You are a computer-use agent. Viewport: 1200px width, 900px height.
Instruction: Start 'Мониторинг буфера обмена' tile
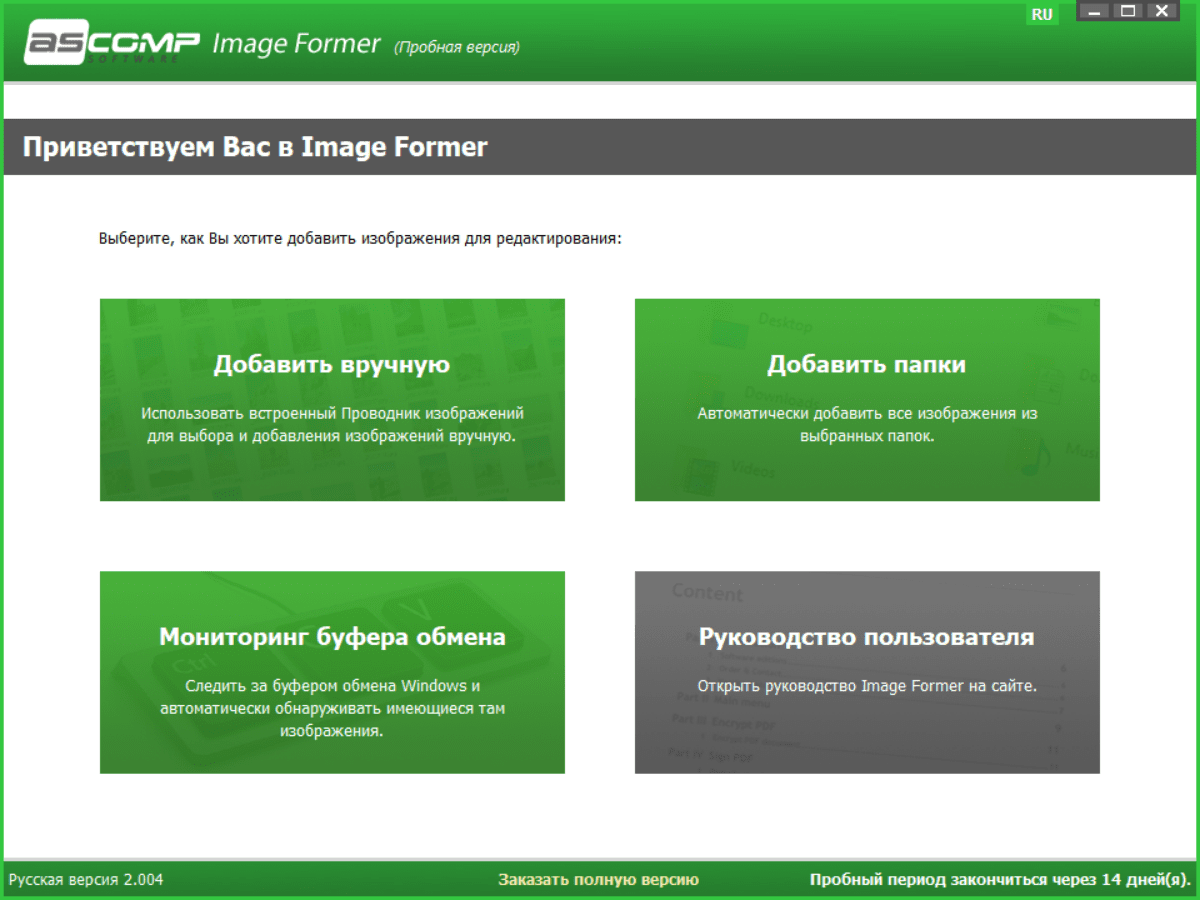[x=332, y=672]
